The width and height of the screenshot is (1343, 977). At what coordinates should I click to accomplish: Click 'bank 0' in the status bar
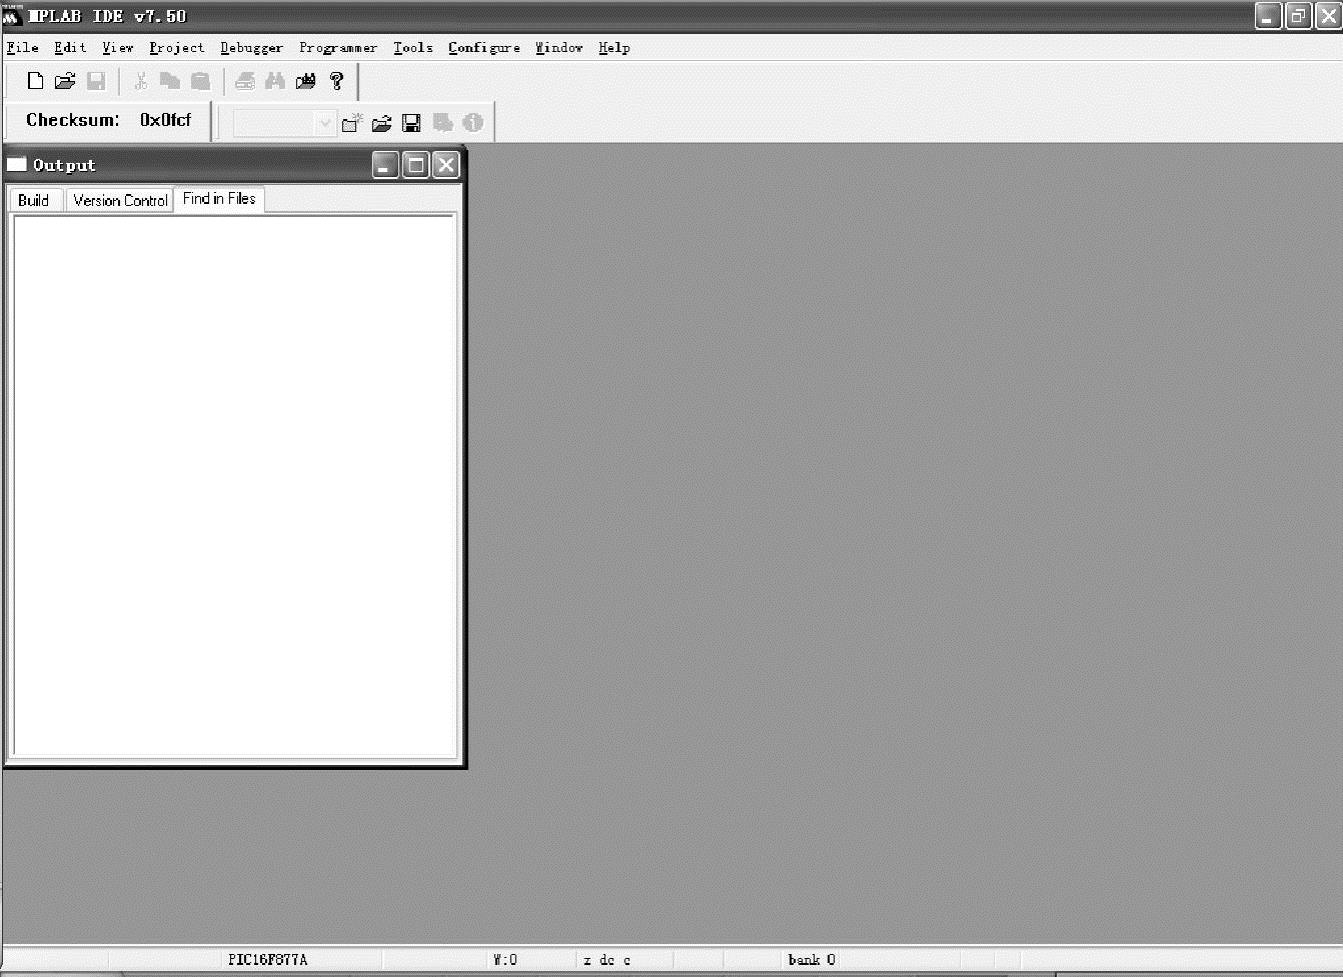click(x=812, y=960)
